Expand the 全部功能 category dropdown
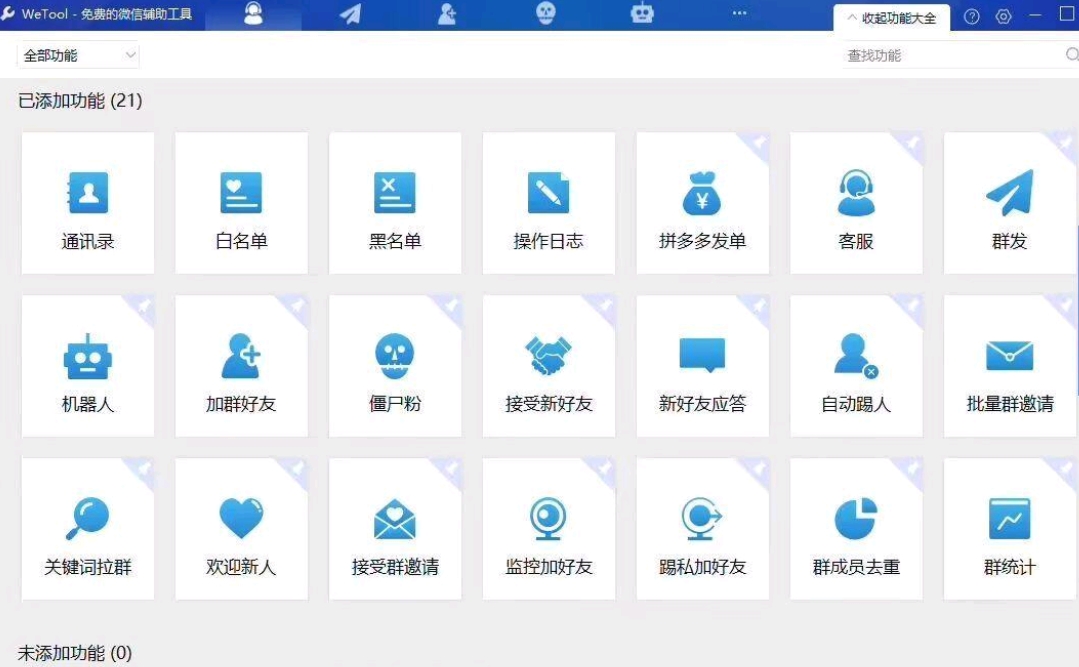 (78, 56)
